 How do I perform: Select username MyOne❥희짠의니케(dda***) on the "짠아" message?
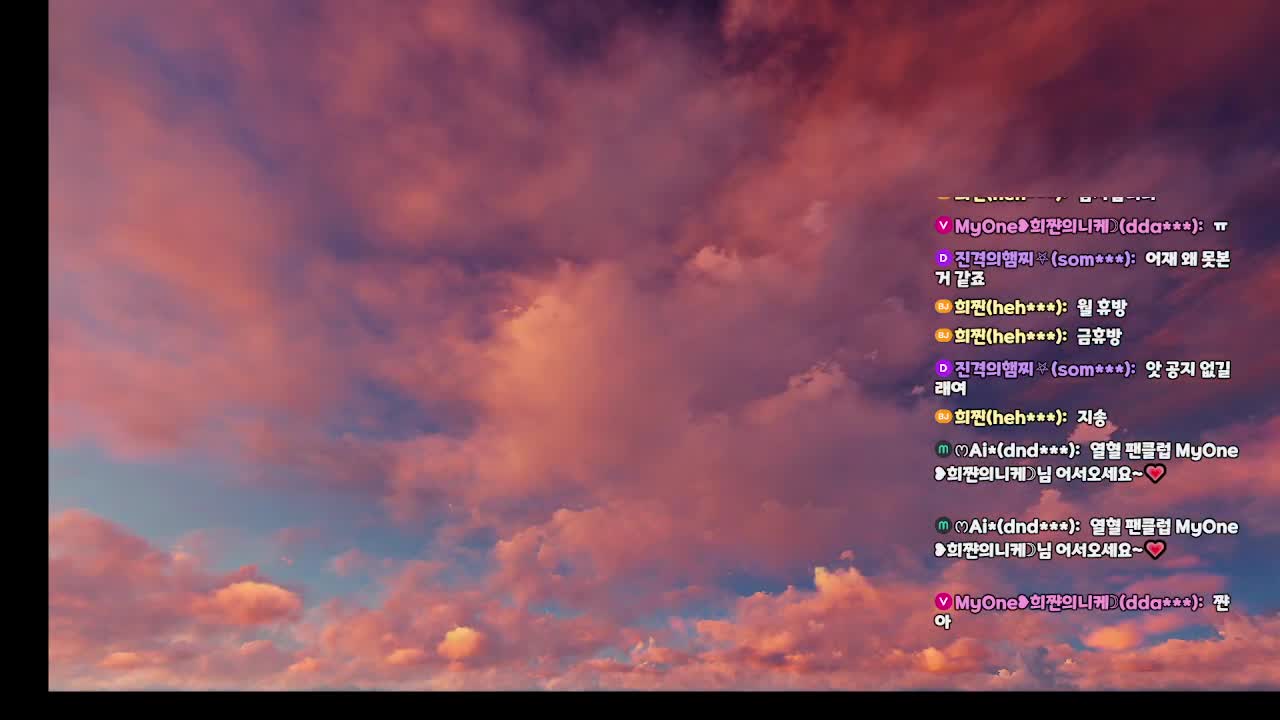coord(1078,603)
